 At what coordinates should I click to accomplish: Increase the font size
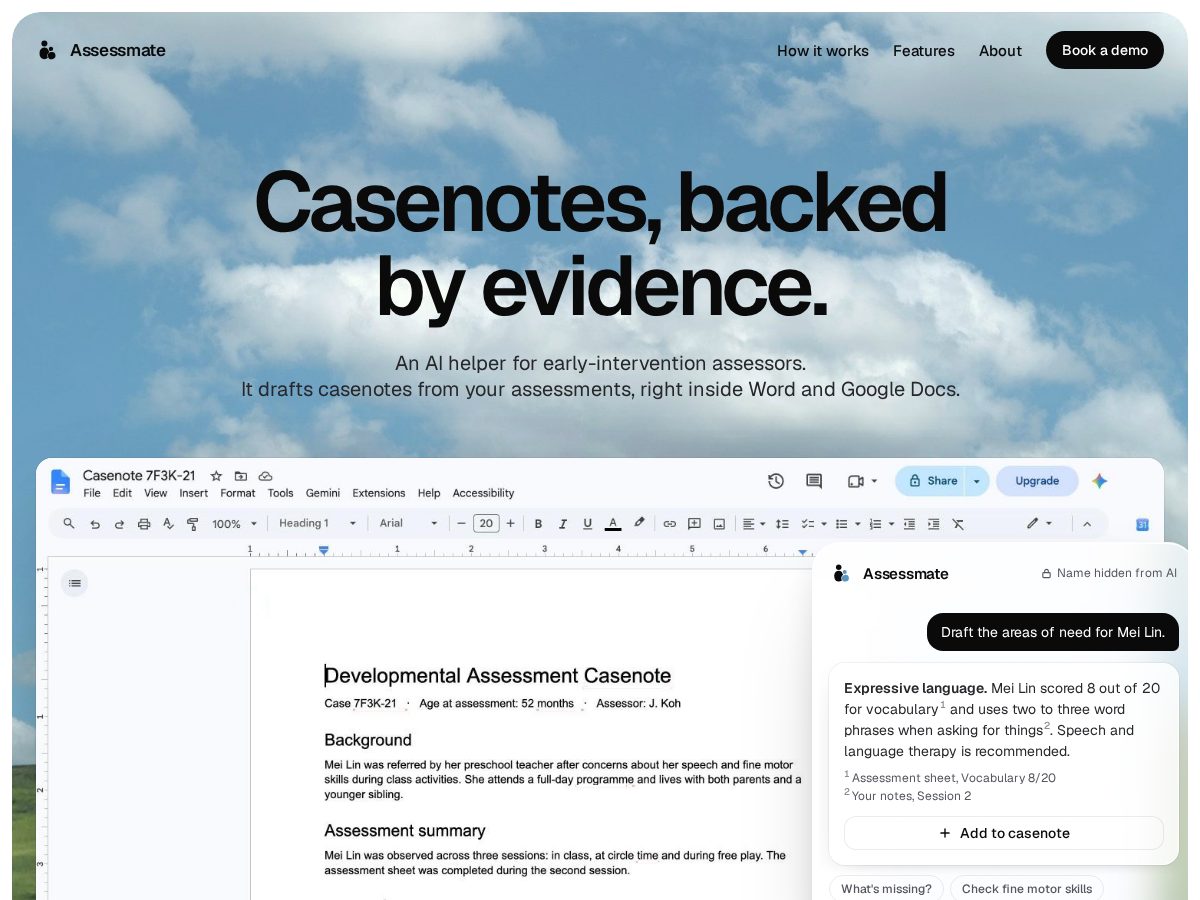[x=510, y=523]
